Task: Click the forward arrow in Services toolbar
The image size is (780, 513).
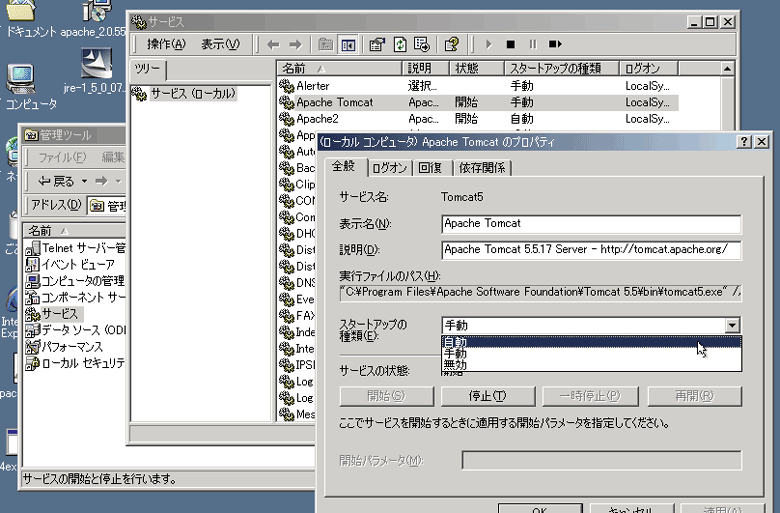Action: [x=295, y=45]
